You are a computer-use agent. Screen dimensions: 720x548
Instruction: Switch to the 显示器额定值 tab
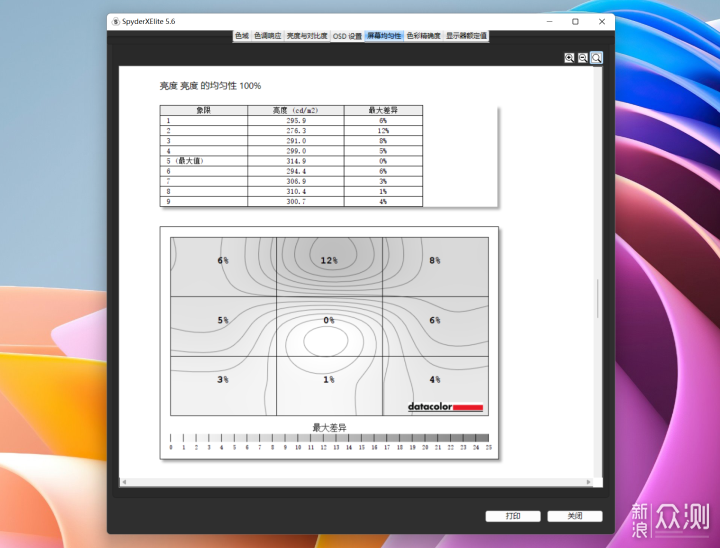pos(466,36)
